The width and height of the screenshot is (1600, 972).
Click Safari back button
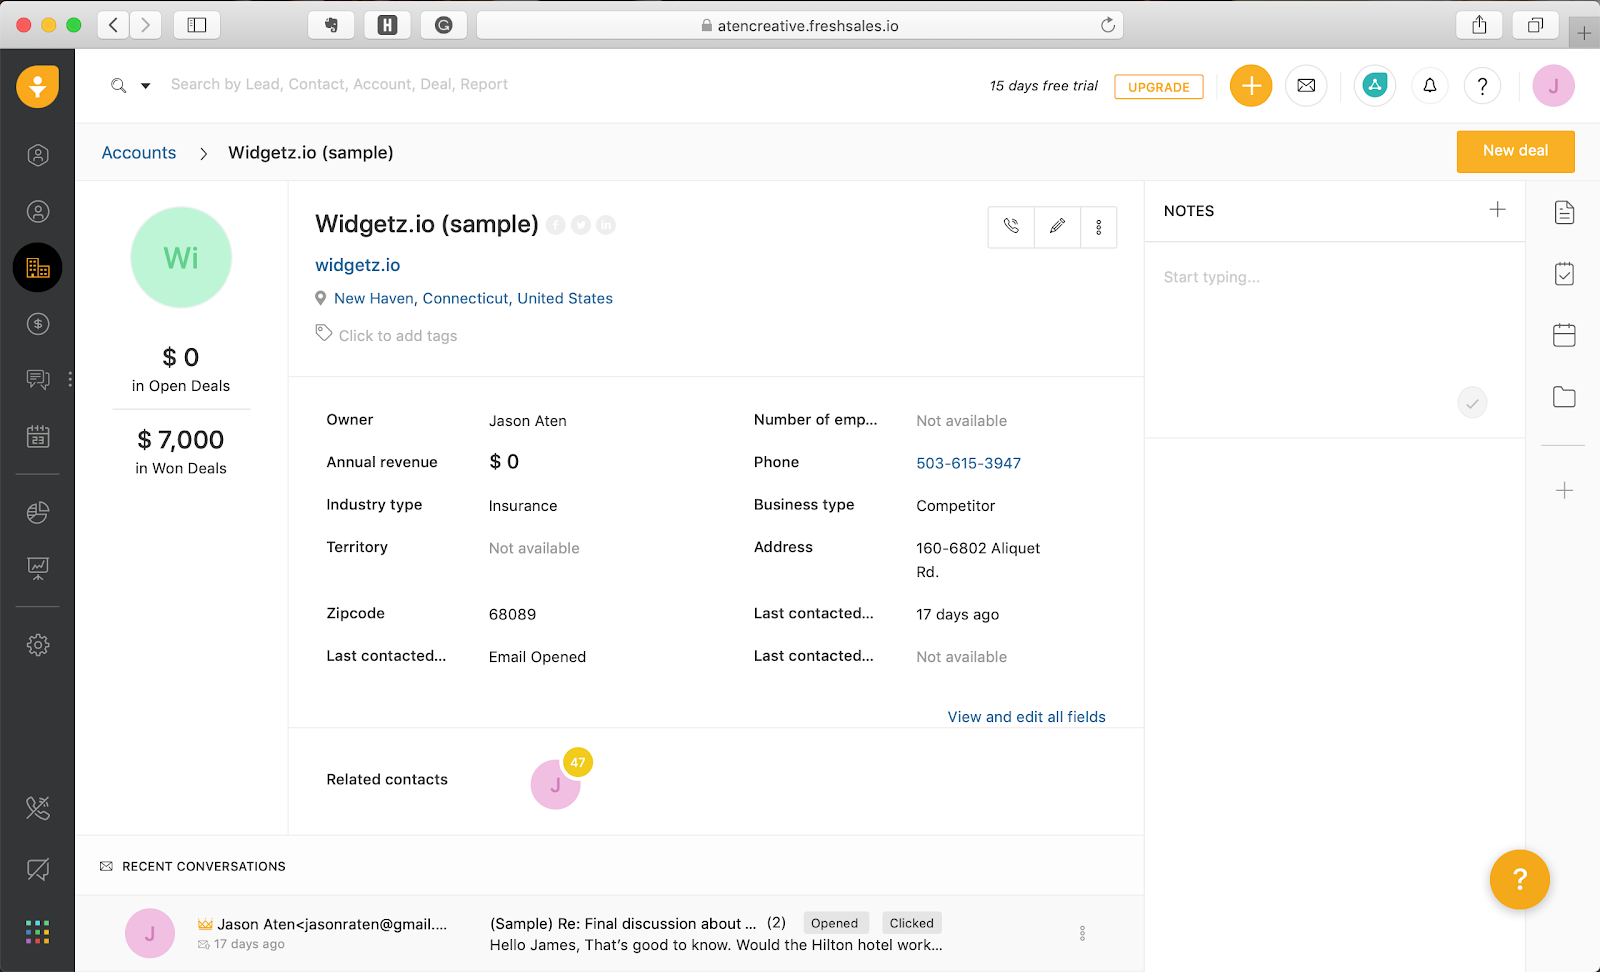(x=114, y=25)
